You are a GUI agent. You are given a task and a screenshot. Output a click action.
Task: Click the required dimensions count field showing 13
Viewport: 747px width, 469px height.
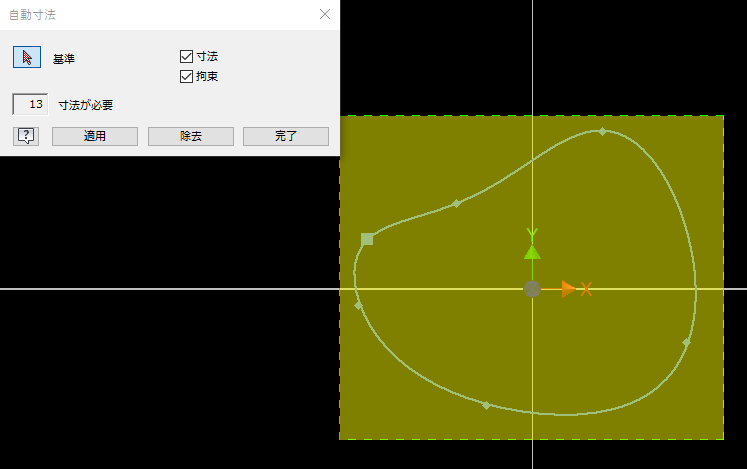click(x=30, y=104)
